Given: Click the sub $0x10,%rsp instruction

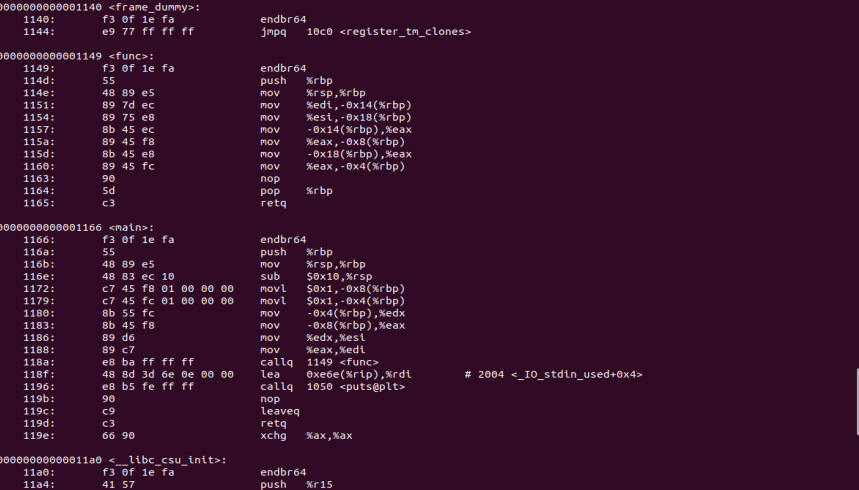Looking at the screenshot, I should tap(316, 277).
